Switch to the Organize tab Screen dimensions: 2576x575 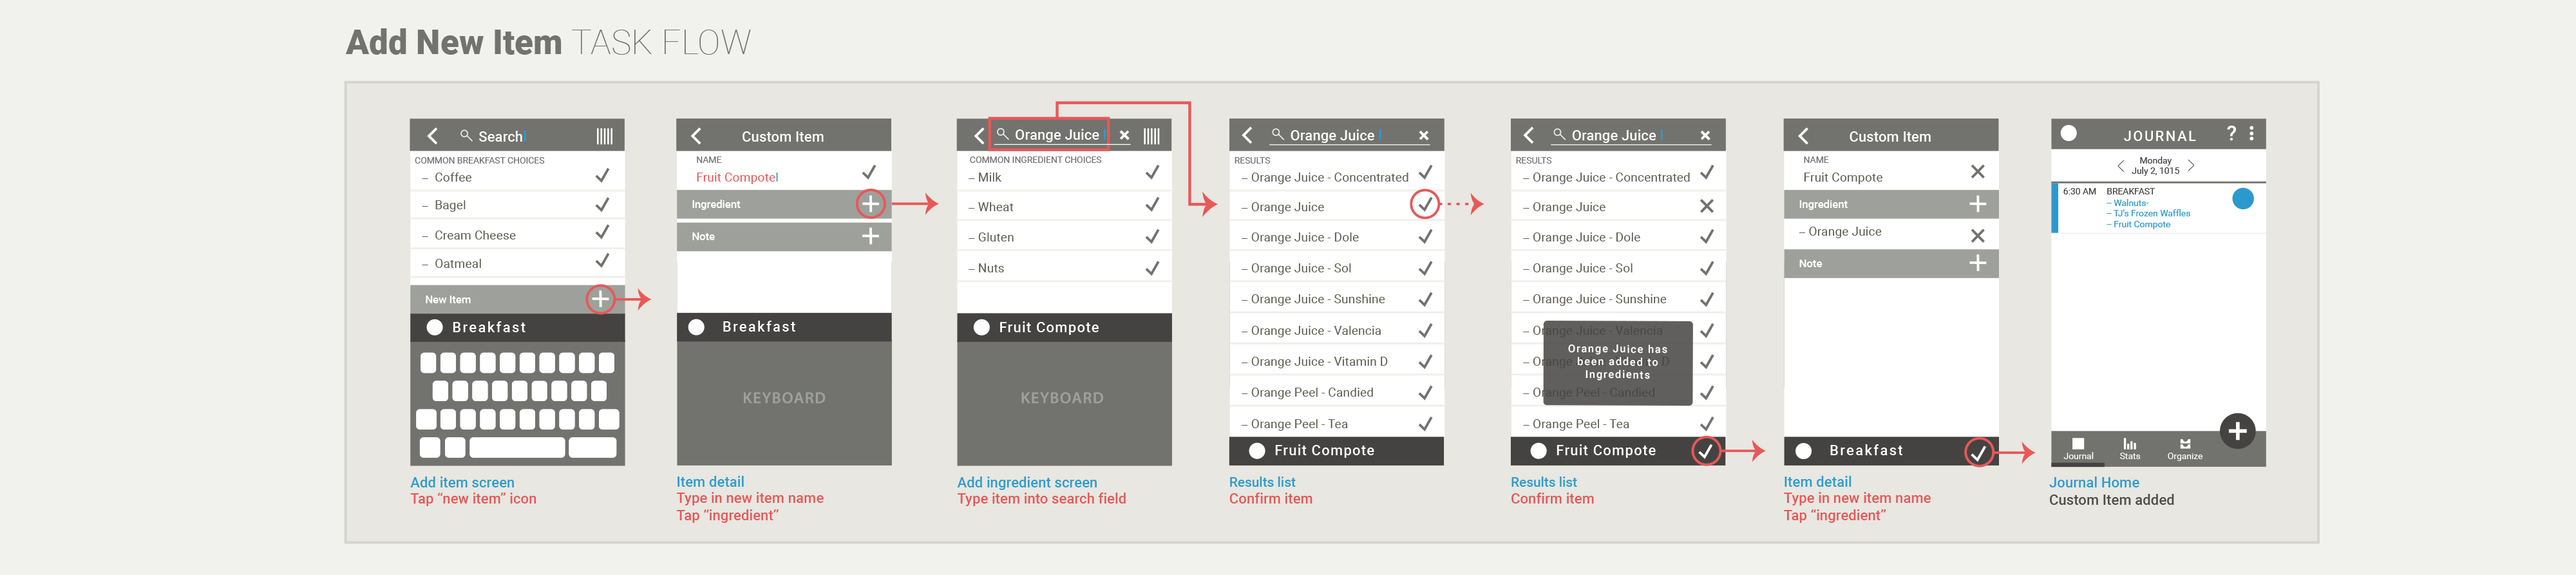2185,449
